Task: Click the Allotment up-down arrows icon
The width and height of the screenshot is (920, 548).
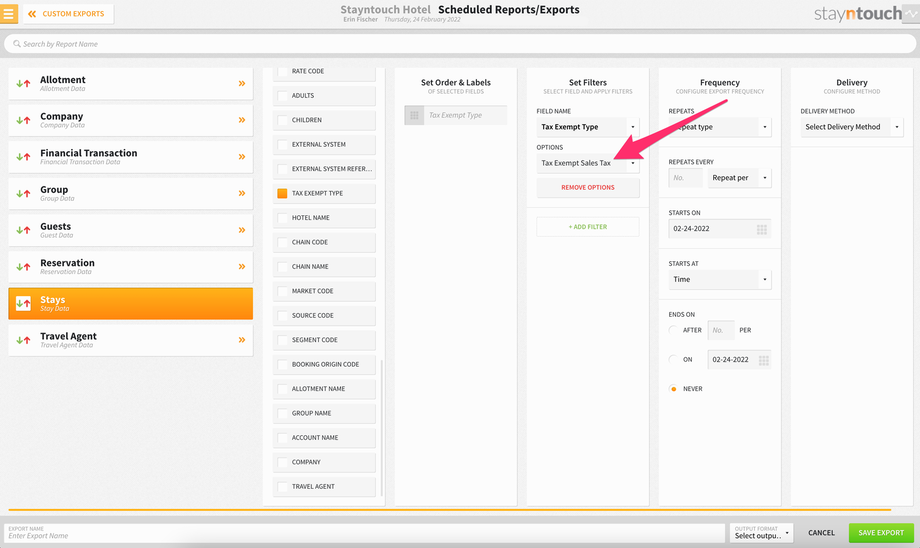Action: click(x=23, y=84)
